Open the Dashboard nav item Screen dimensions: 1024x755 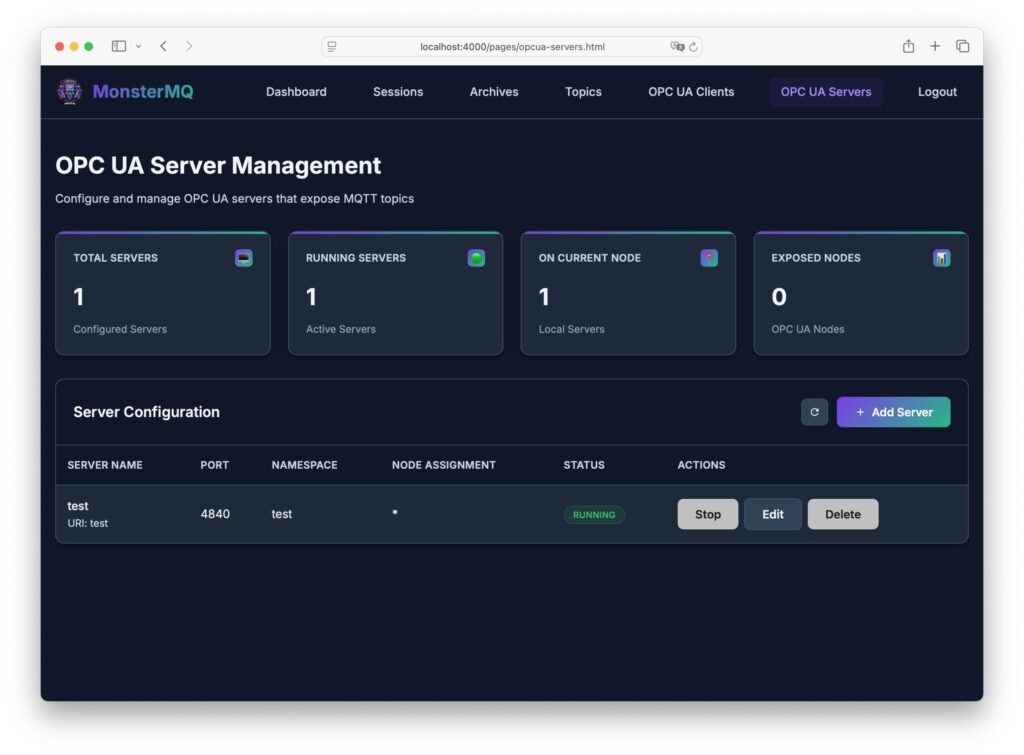pos(296,92)
